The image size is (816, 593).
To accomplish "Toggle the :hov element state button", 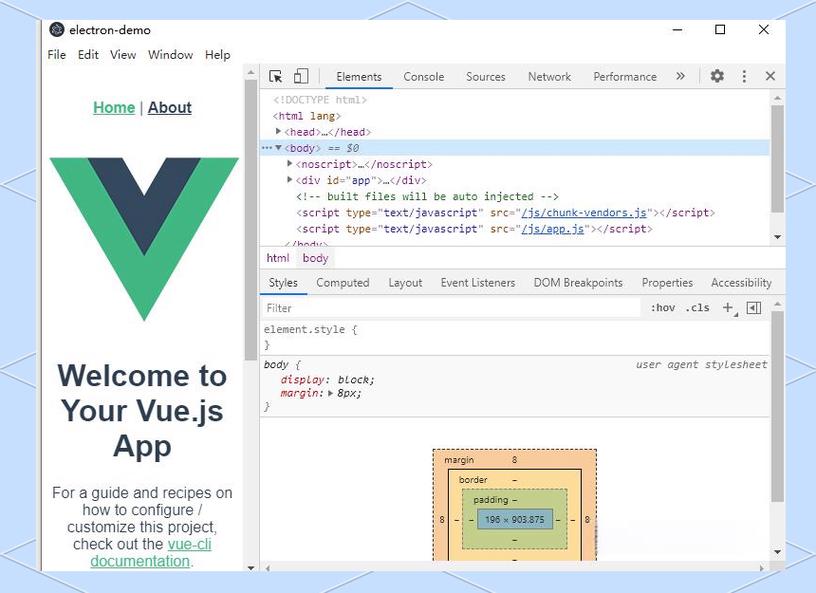I will (x=663, y=308).
